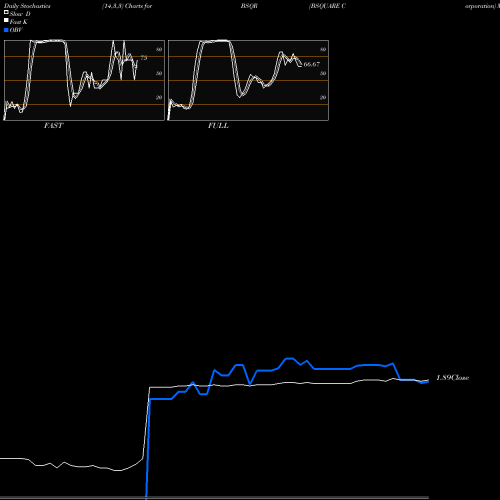Click the "BSQR" ticker symbol

[x=249, y=6]
